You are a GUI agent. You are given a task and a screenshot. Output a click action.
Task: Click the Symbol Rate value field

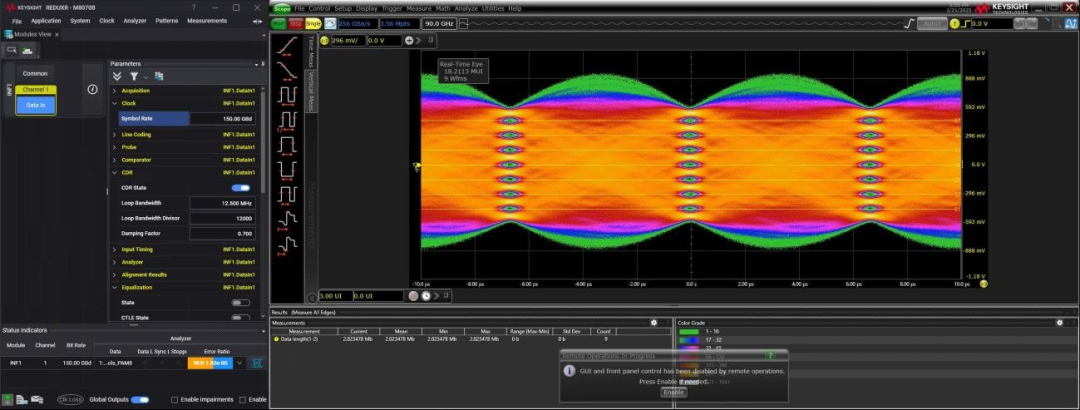(x=222, y=119)
